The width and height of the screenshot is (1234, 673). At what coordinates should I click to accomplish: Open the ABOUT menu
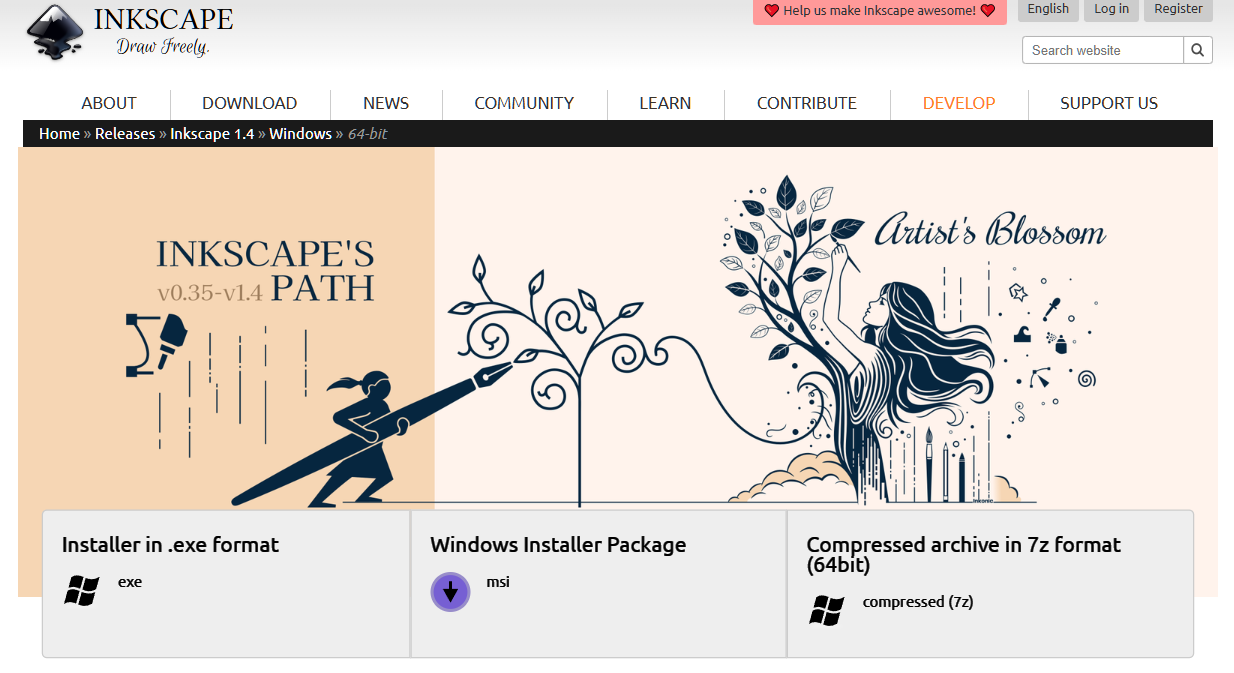click(109, 103)
